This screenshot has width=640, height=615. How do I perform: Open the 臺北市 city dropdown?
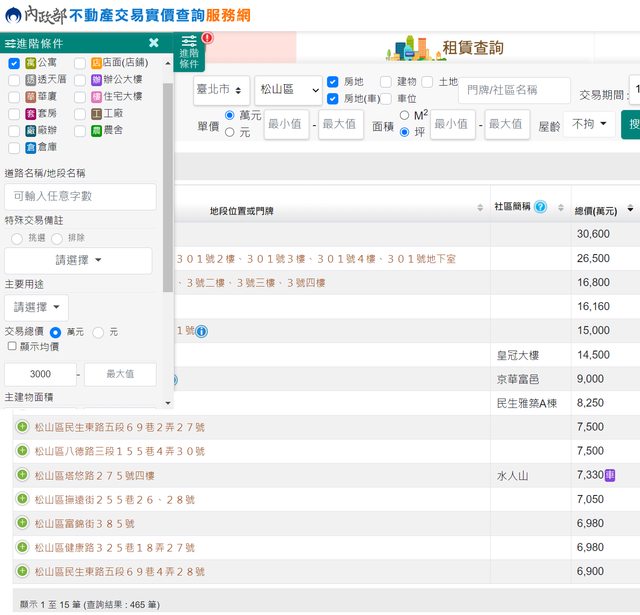[221, 91]
